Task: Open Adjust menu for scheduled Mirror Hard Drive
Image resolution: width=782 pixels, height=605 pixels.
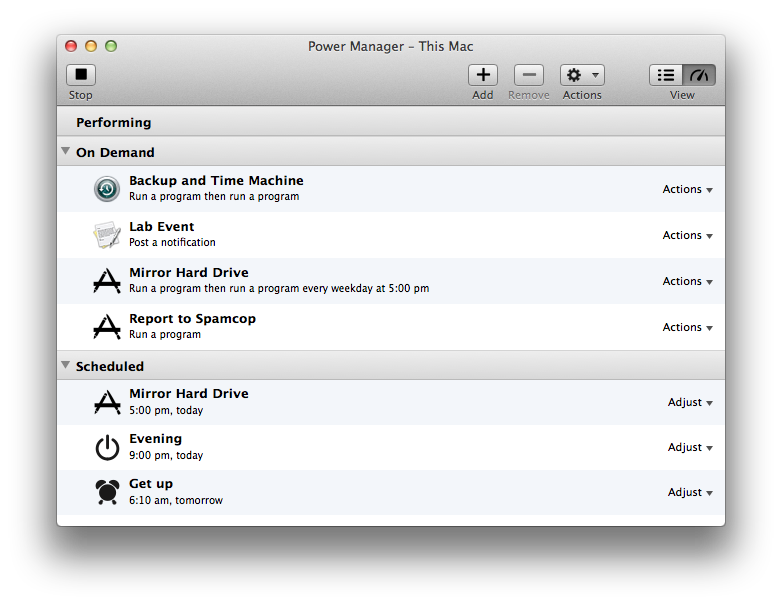Action: pos(690,403)
